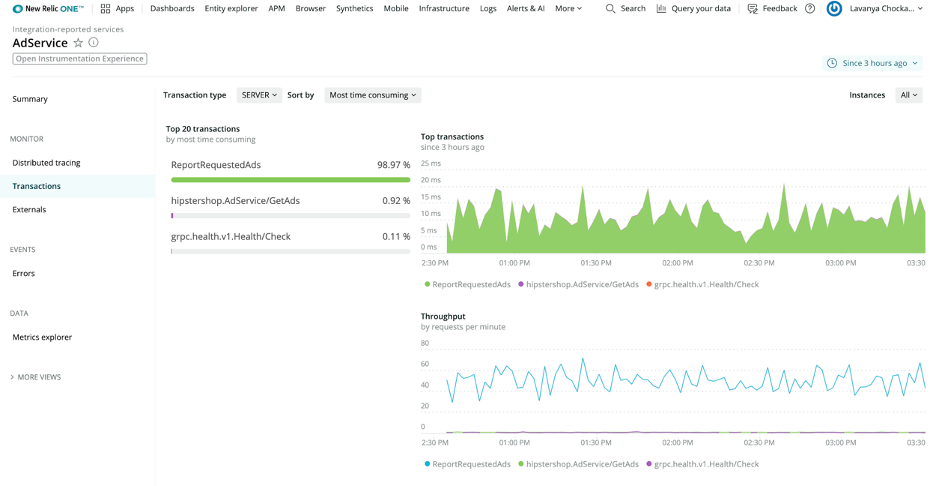Toggle hipstershop.AdService/GetAds legend in Throughput chart
This screenshot has height=486, width=936.
point(578,464)
